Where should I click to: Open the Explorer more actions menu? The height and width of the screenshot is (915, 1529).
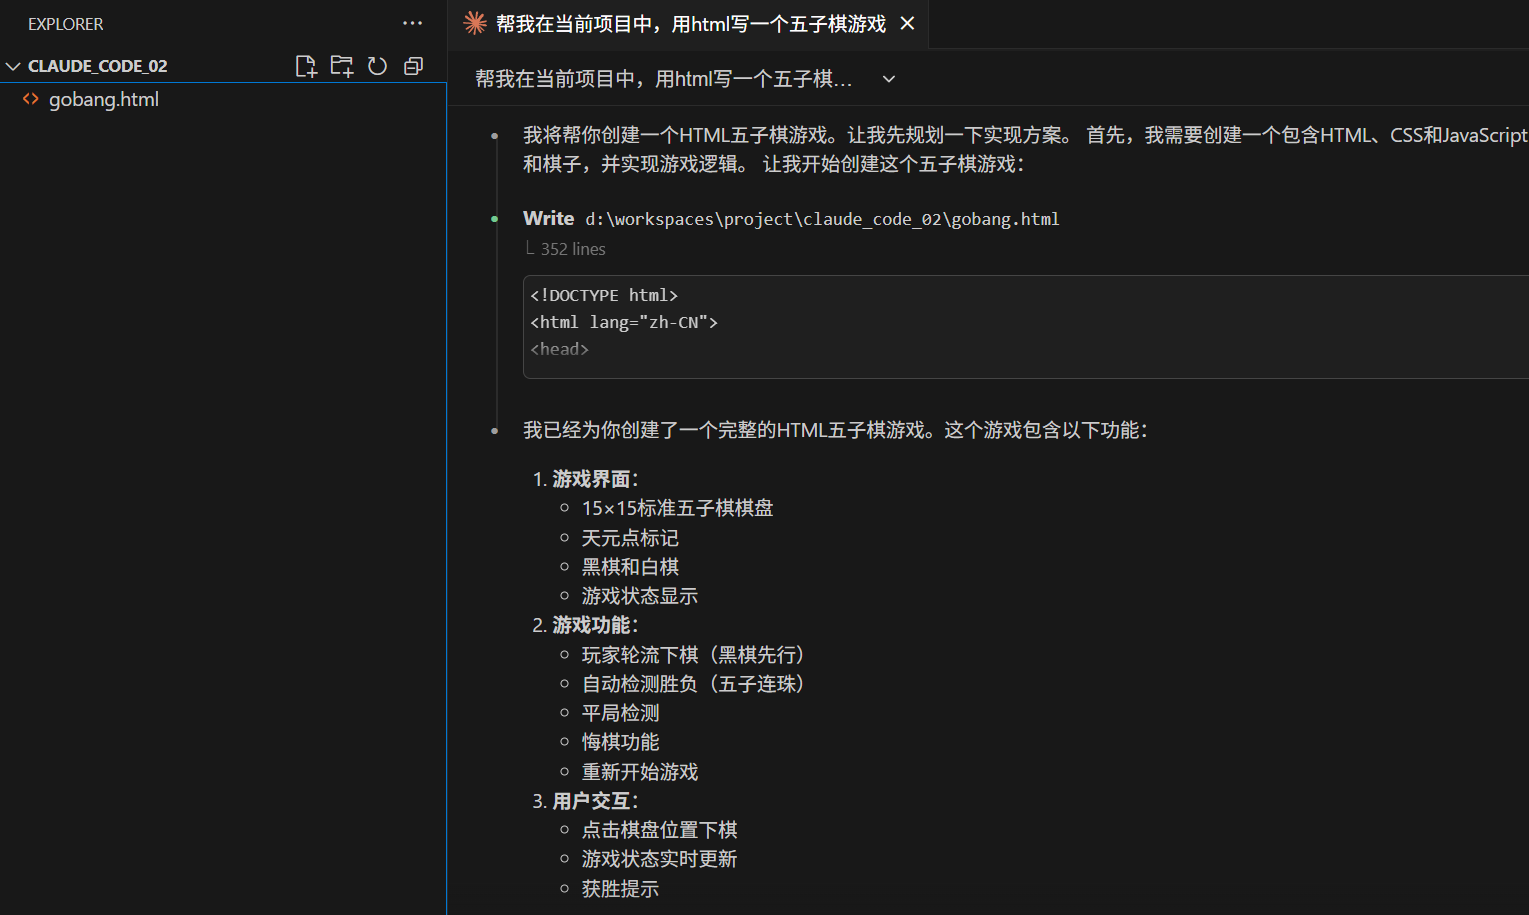412,23
